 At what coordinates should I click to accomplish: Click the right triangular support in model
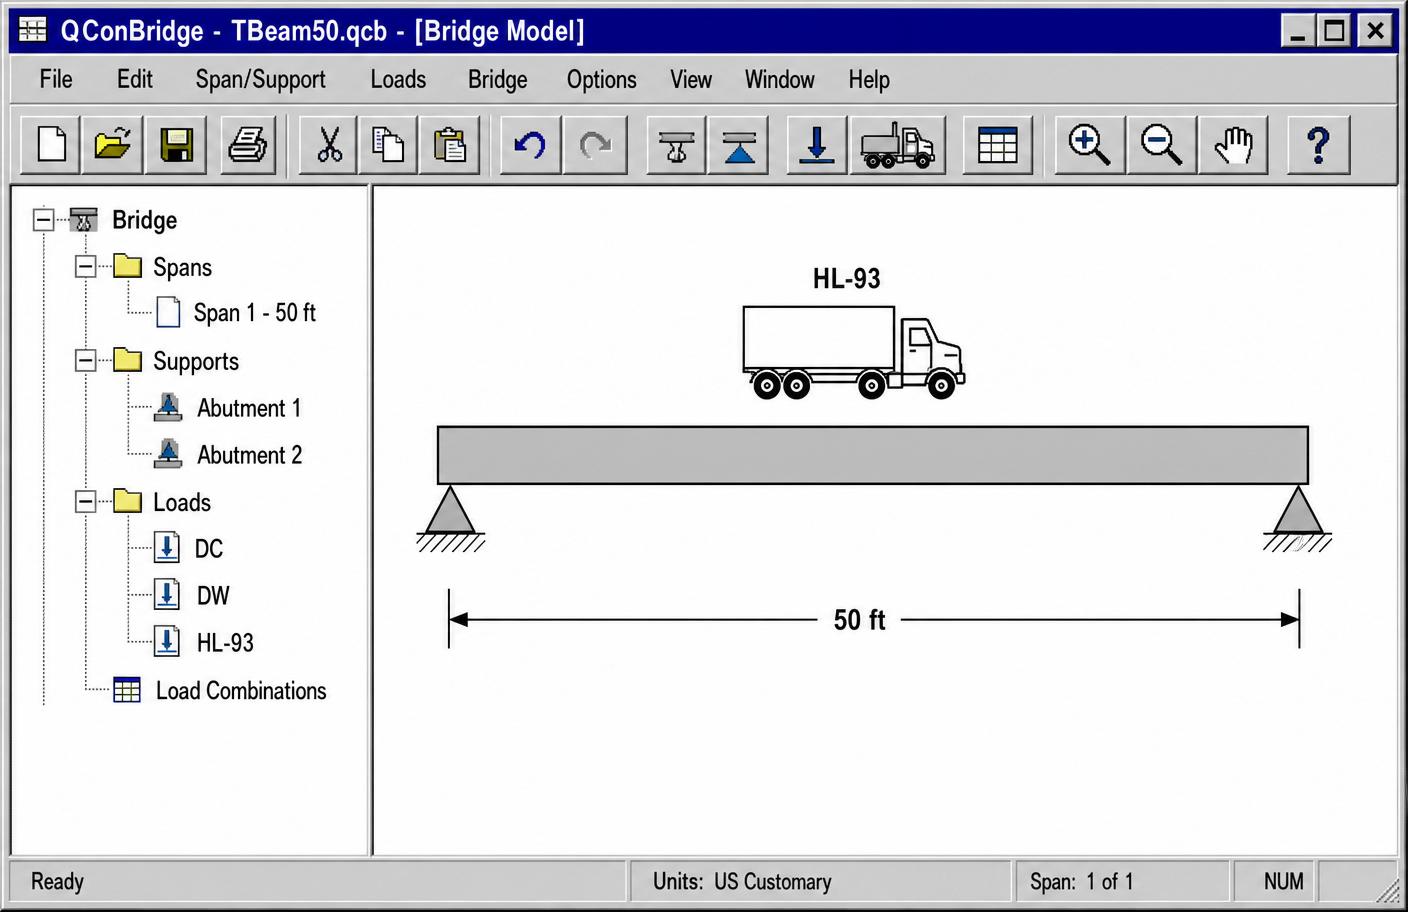pyautogui.click(x=1298, y=510)
